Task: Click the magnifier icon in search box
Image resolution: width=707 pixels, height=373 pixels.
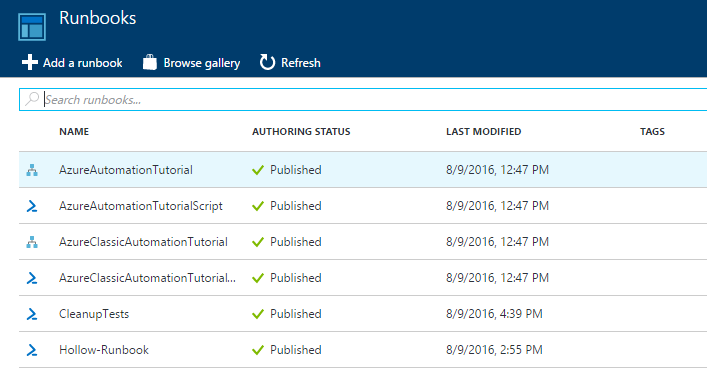Action: [32, 99]
